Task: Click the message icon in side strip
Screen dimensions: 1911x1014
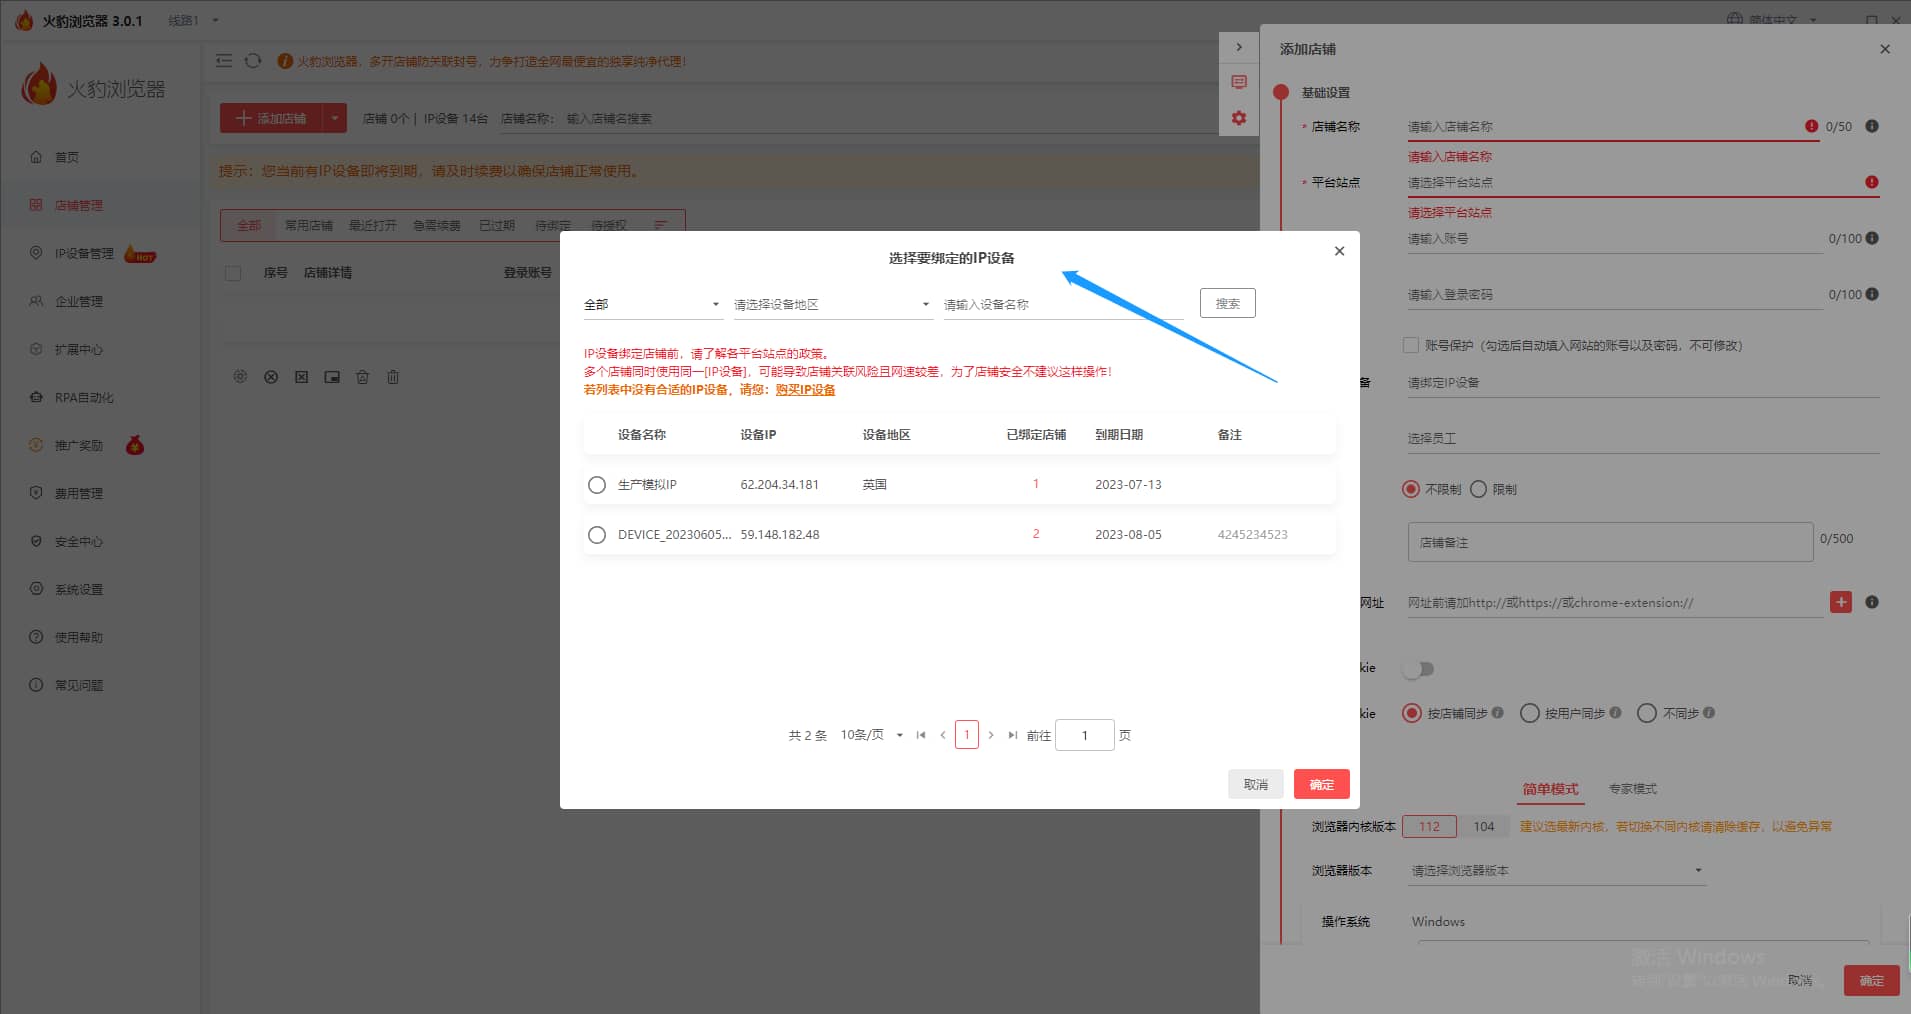Action: (1239, 82)
